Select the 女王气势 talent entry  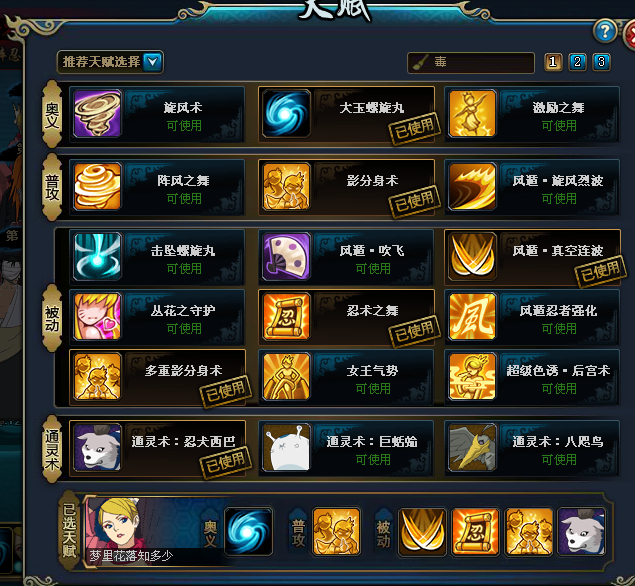click(x=346, y=377)
